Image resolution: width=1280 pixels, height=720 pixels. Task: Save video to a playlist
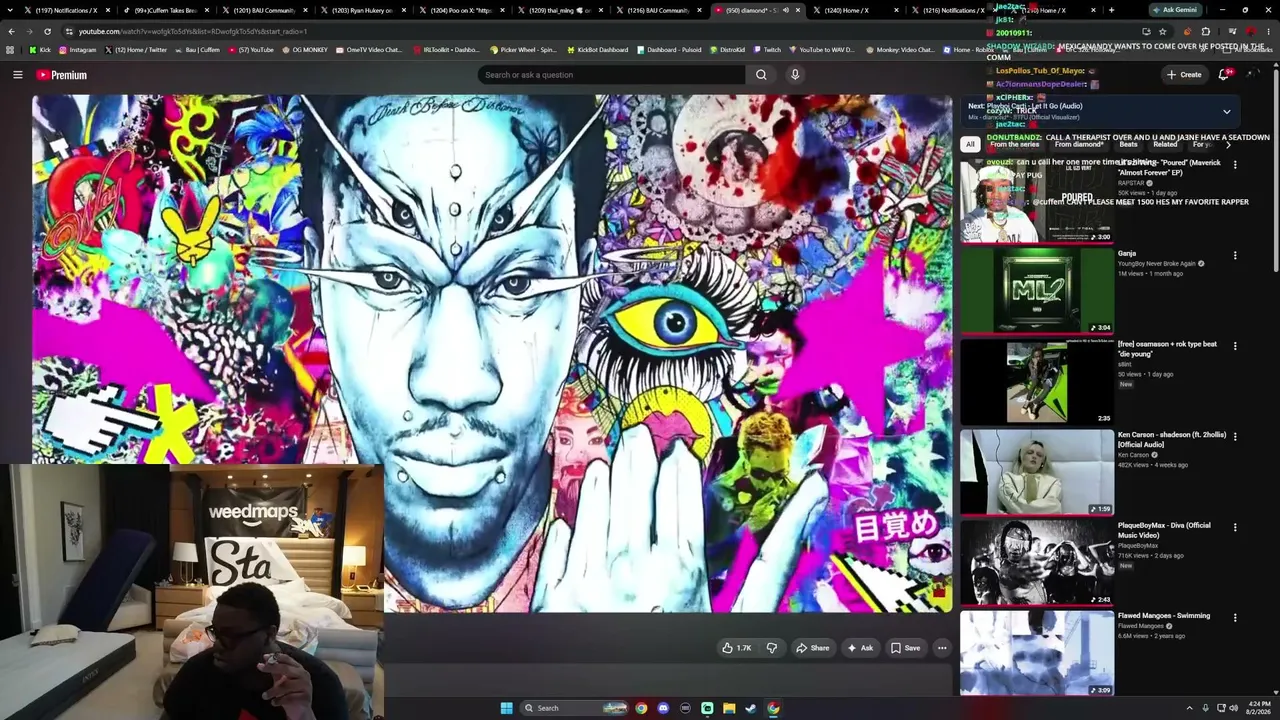tap(905, 648)
